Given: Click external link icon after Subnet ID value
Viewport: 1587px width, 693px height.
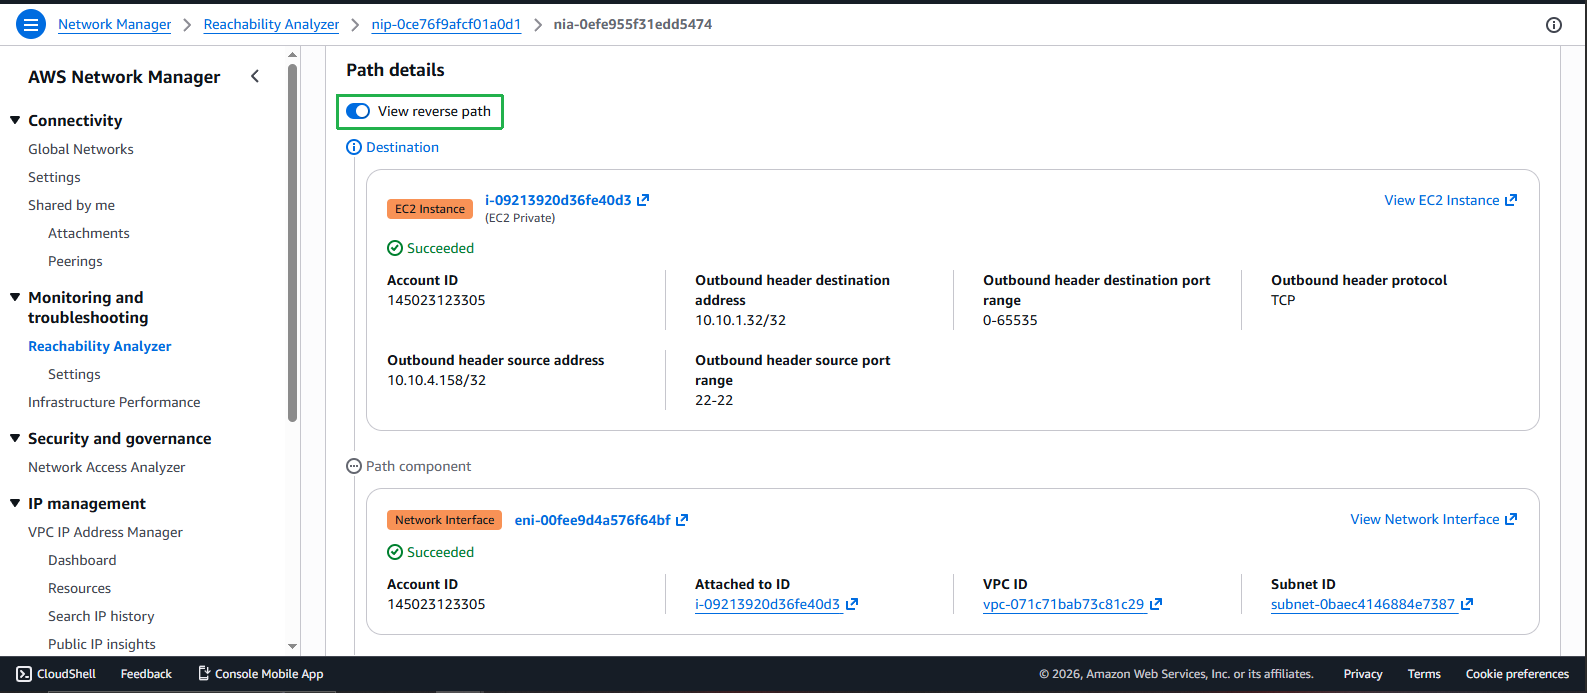Looking at the screenshot, I should (1467, 604).
